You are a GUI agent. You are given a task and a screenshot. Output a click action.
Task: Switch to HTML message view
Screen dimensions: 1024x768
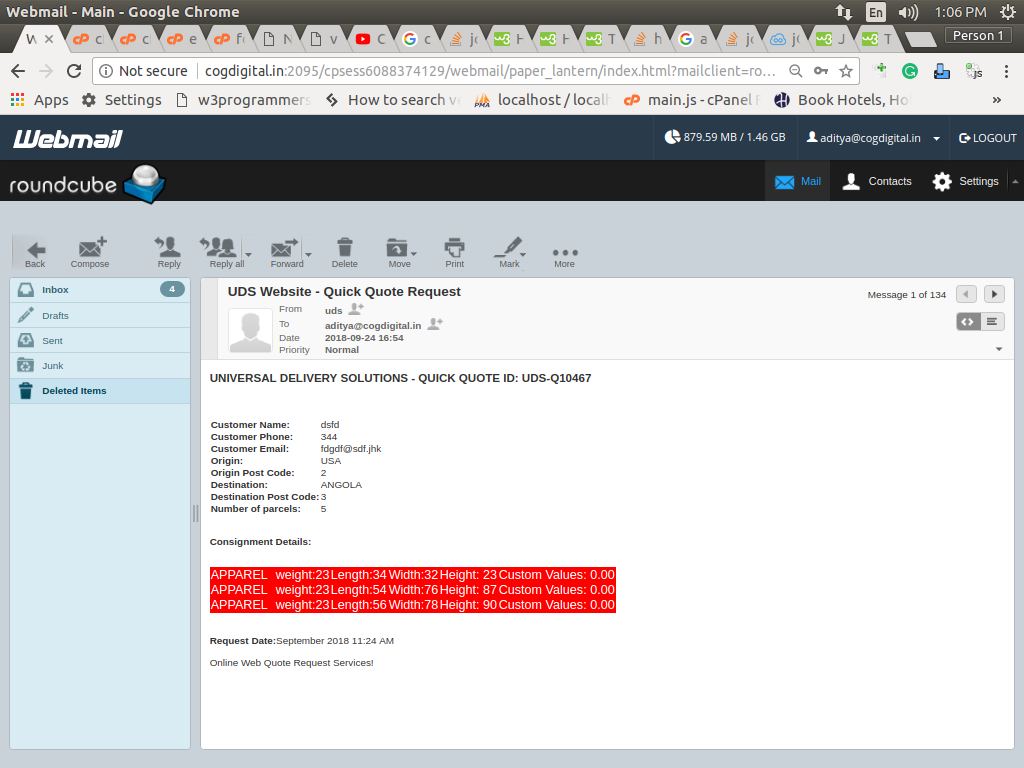(967, 321)
